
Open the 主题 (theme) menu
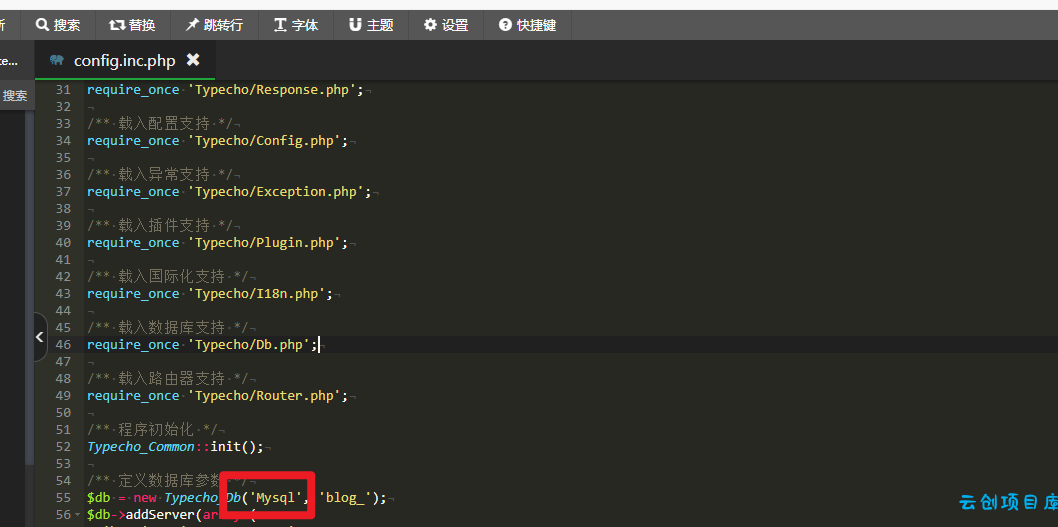[x=371, y=25]
